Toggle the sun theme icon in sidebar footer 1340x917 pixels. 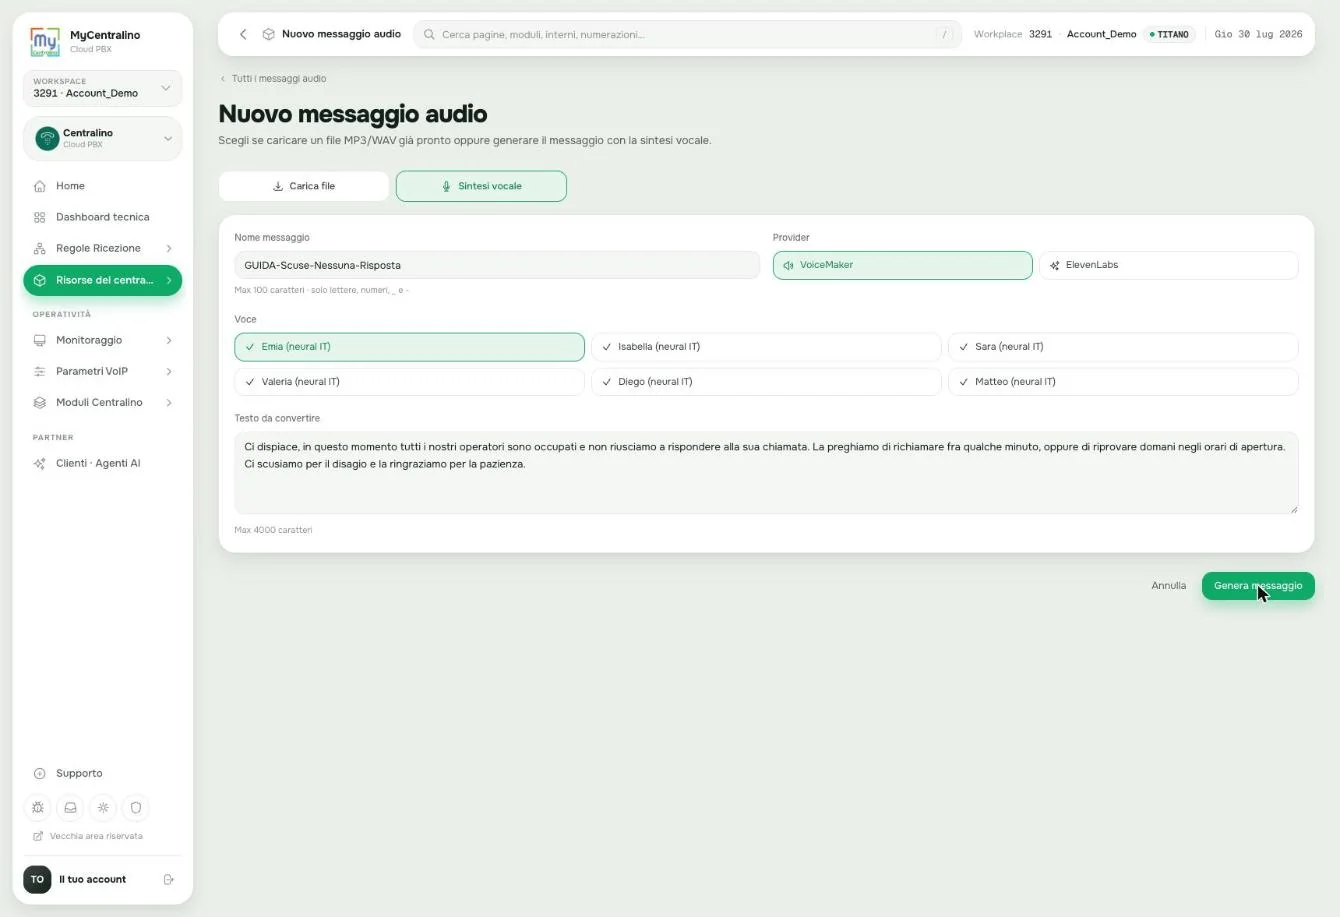103,807
